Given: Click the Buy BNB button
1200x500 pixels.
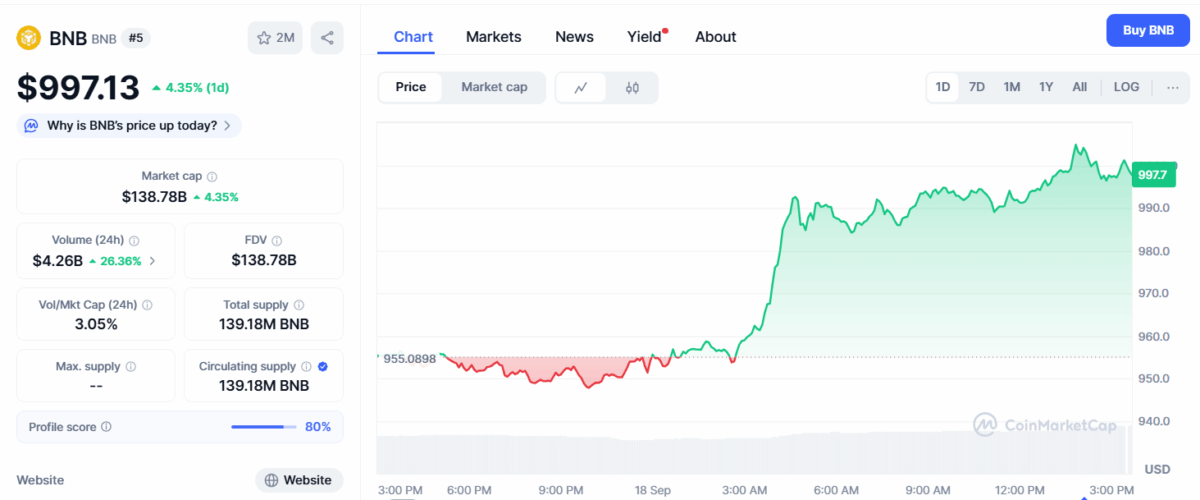Looking at the screenshot, I should [1147, 31].
